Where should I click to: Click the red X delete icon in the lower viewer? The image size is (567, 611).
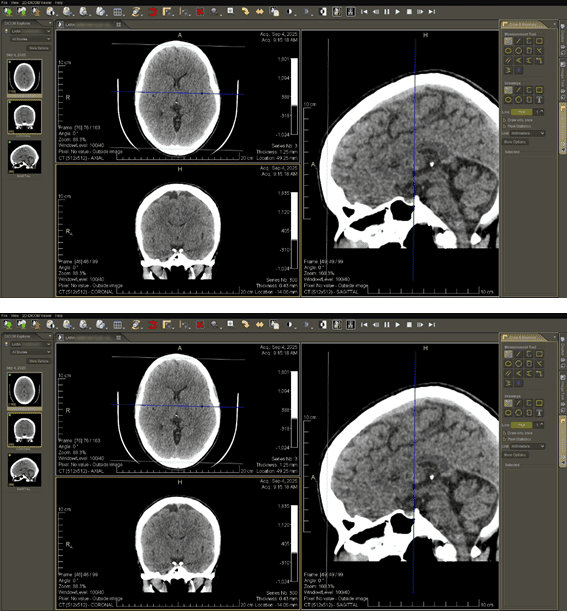pos(200,325)
